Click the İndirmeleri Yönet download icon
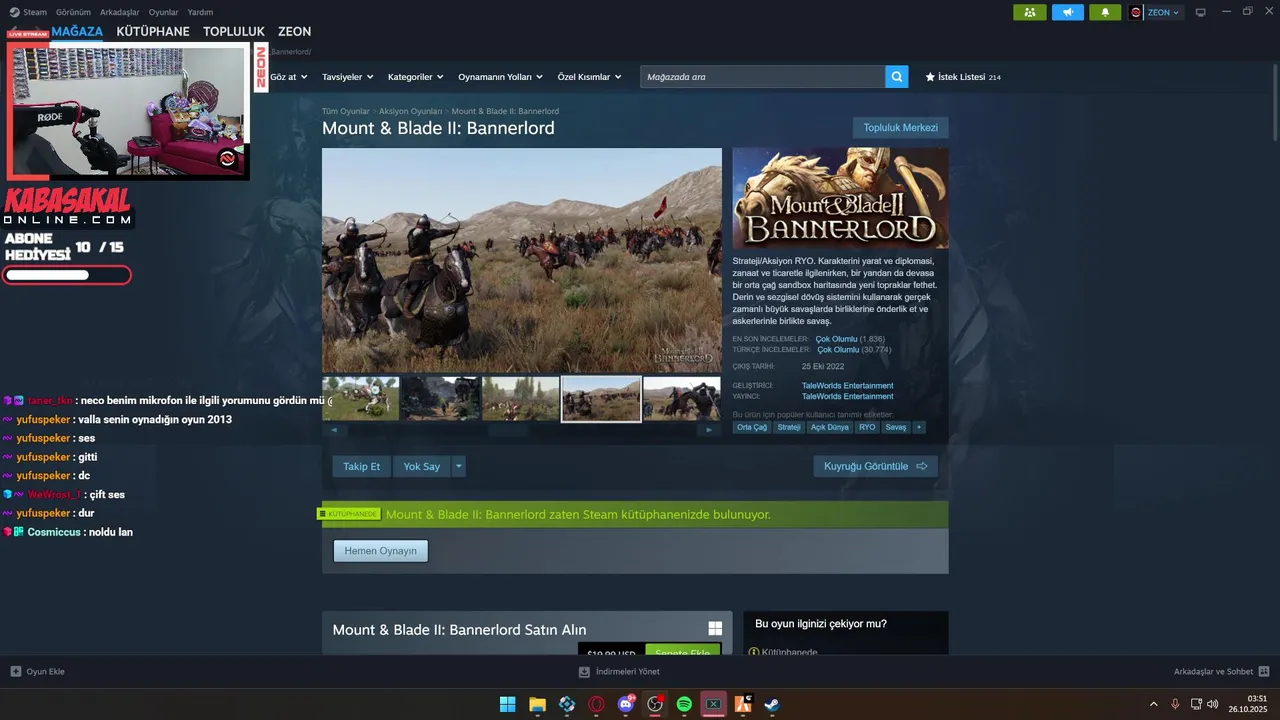This screenshot has width=1280, height=720. (x=584, y=671)
